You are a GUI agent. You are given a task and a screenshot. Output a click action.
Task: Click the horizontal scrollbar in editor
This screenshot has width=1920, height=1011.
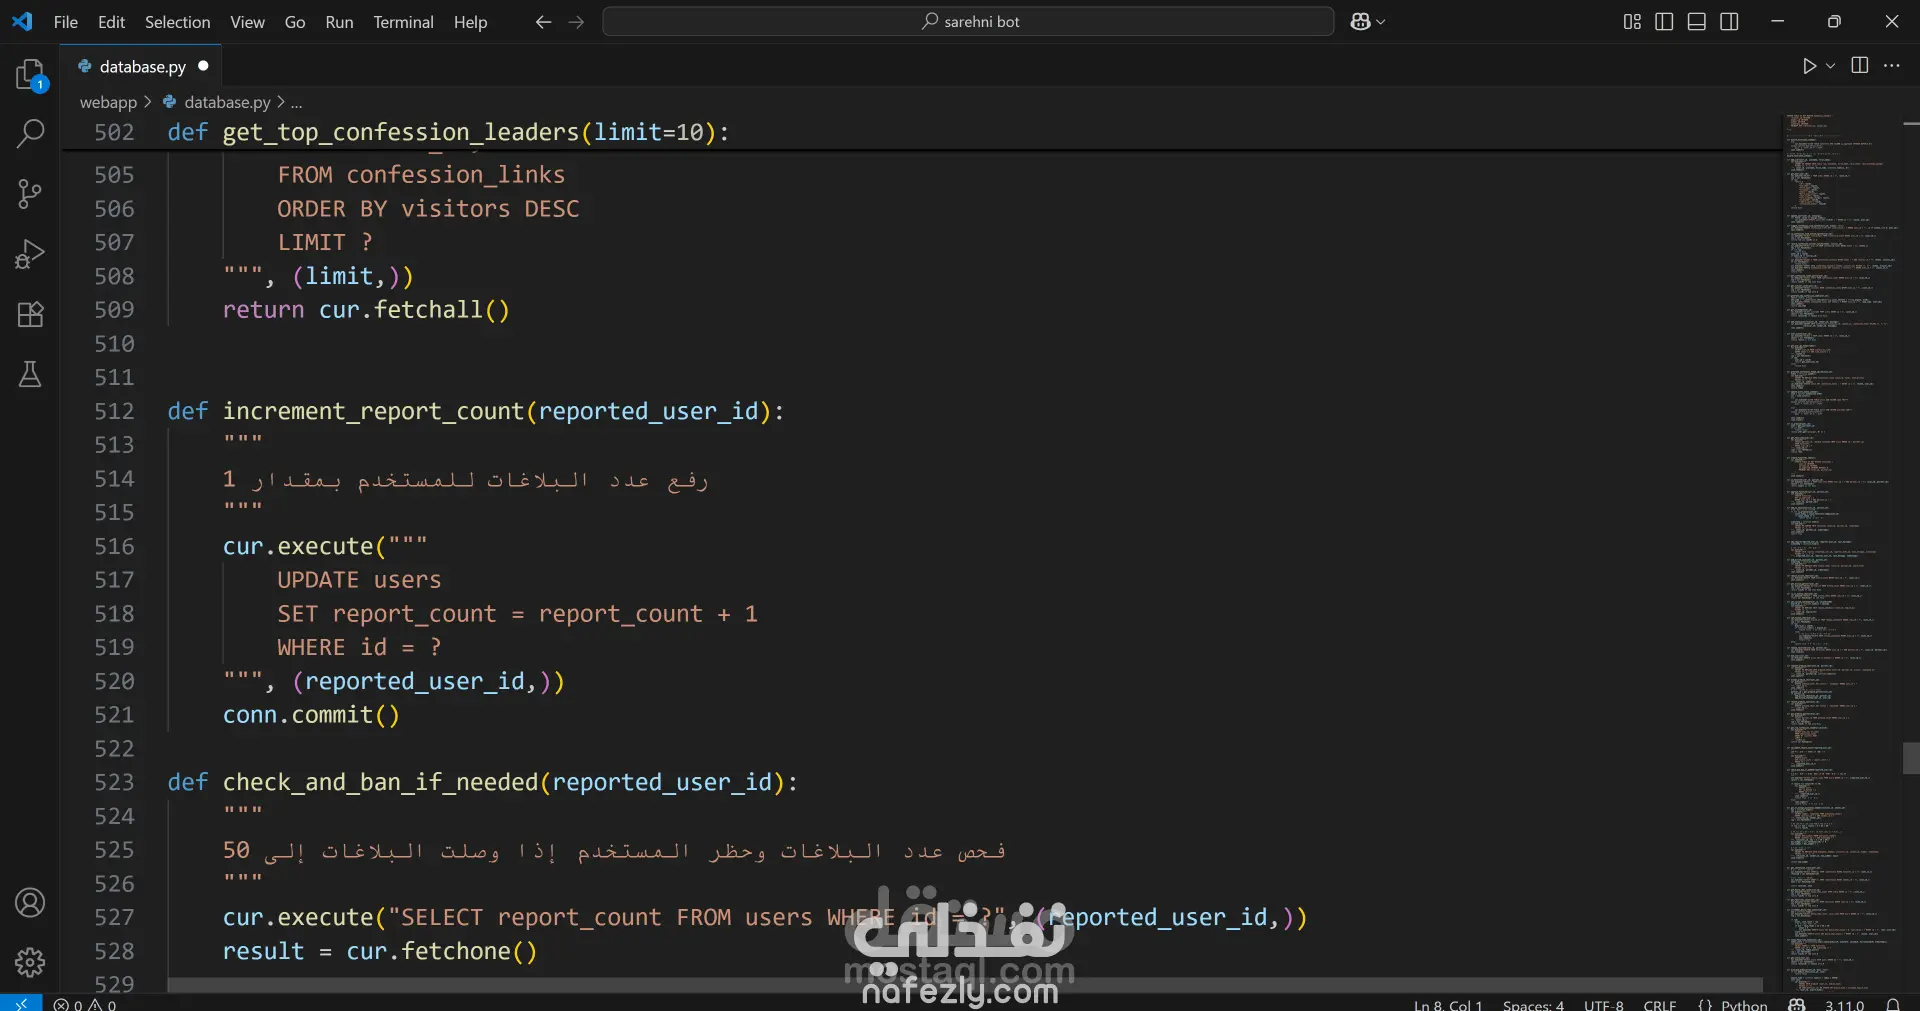pyautogui.click(x=965, y=985)
